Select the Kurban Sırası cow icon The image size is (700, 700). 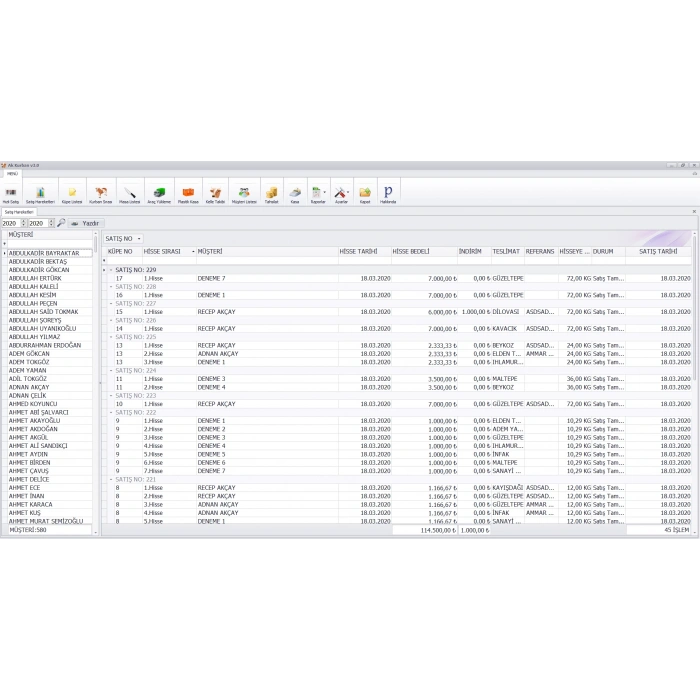tap(101, 192)
